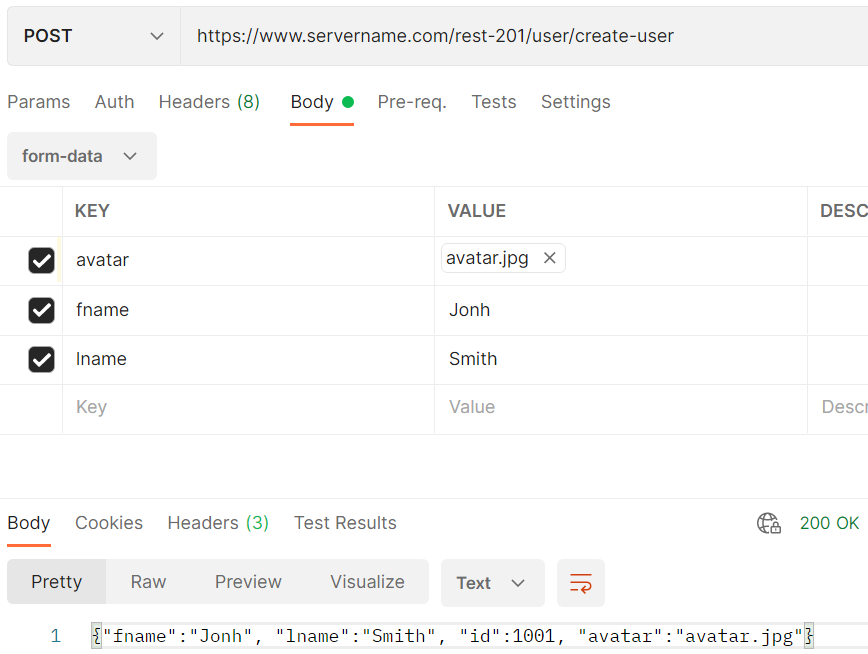Select the Pretty response view
The width and height of the screenshot is (868, 654).
point(56,582)
